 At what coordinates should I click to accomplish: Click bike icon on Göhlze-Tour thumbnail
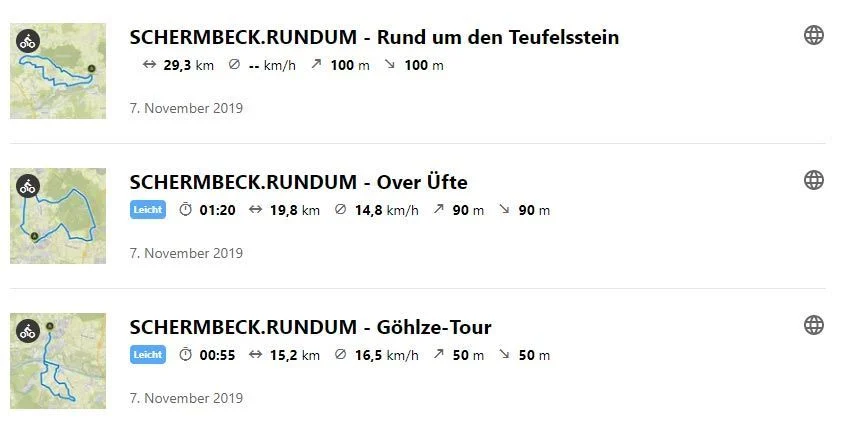click(28, 331)
